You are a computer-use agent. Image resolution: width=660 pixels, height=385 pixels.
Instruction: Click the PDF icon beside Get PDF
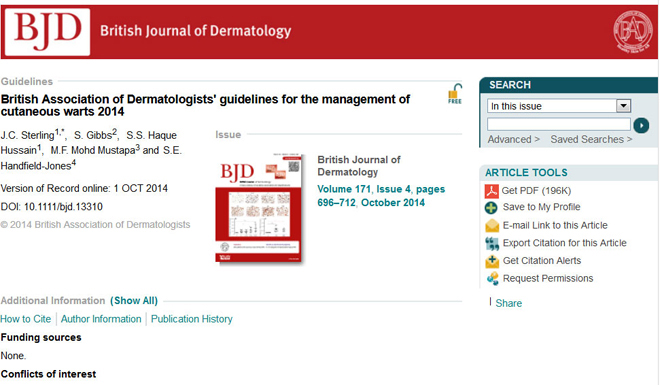(491, 191)
